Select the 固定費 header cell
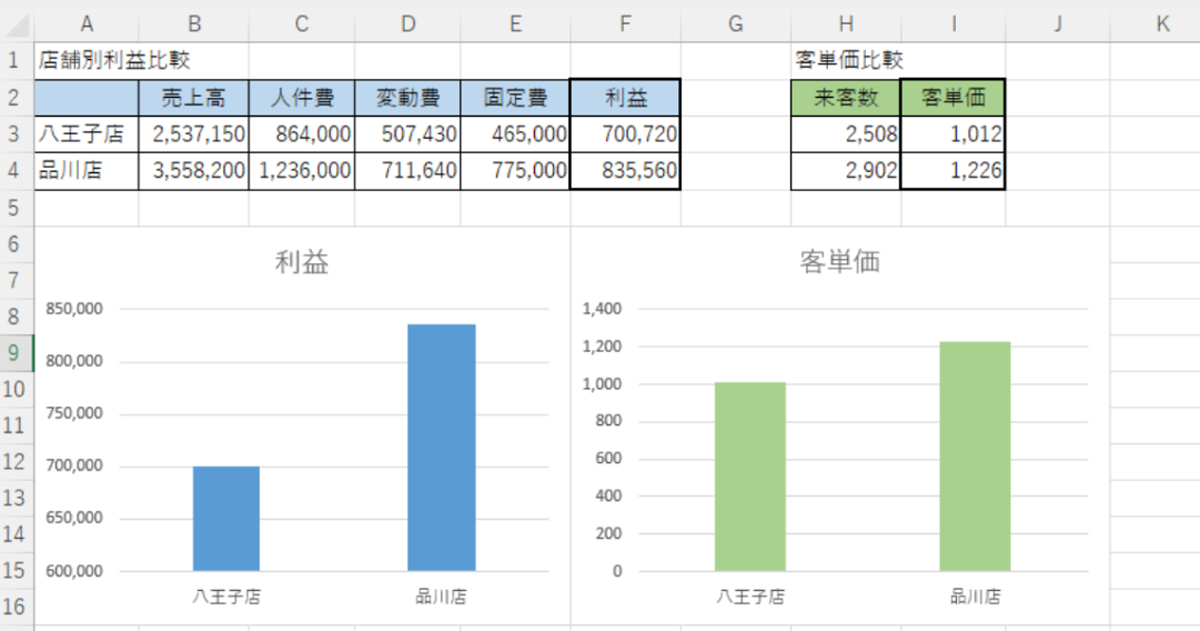 click(515, 98)
